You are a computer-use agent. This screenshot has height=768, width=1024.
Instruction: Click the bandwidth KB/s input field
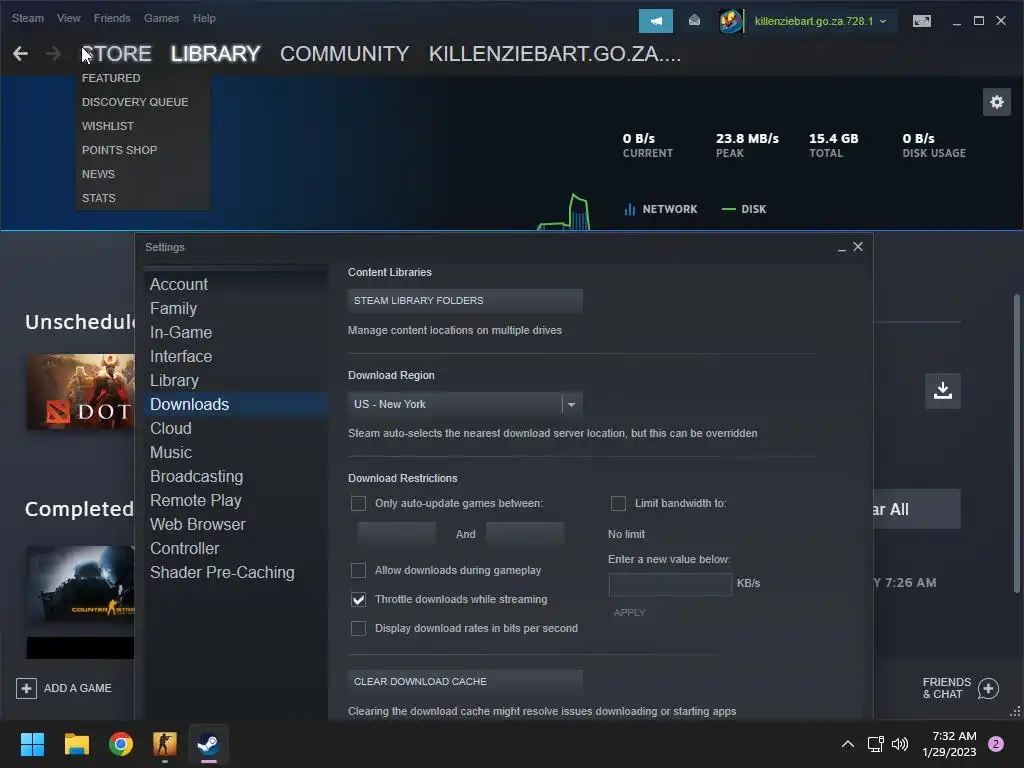670,584
